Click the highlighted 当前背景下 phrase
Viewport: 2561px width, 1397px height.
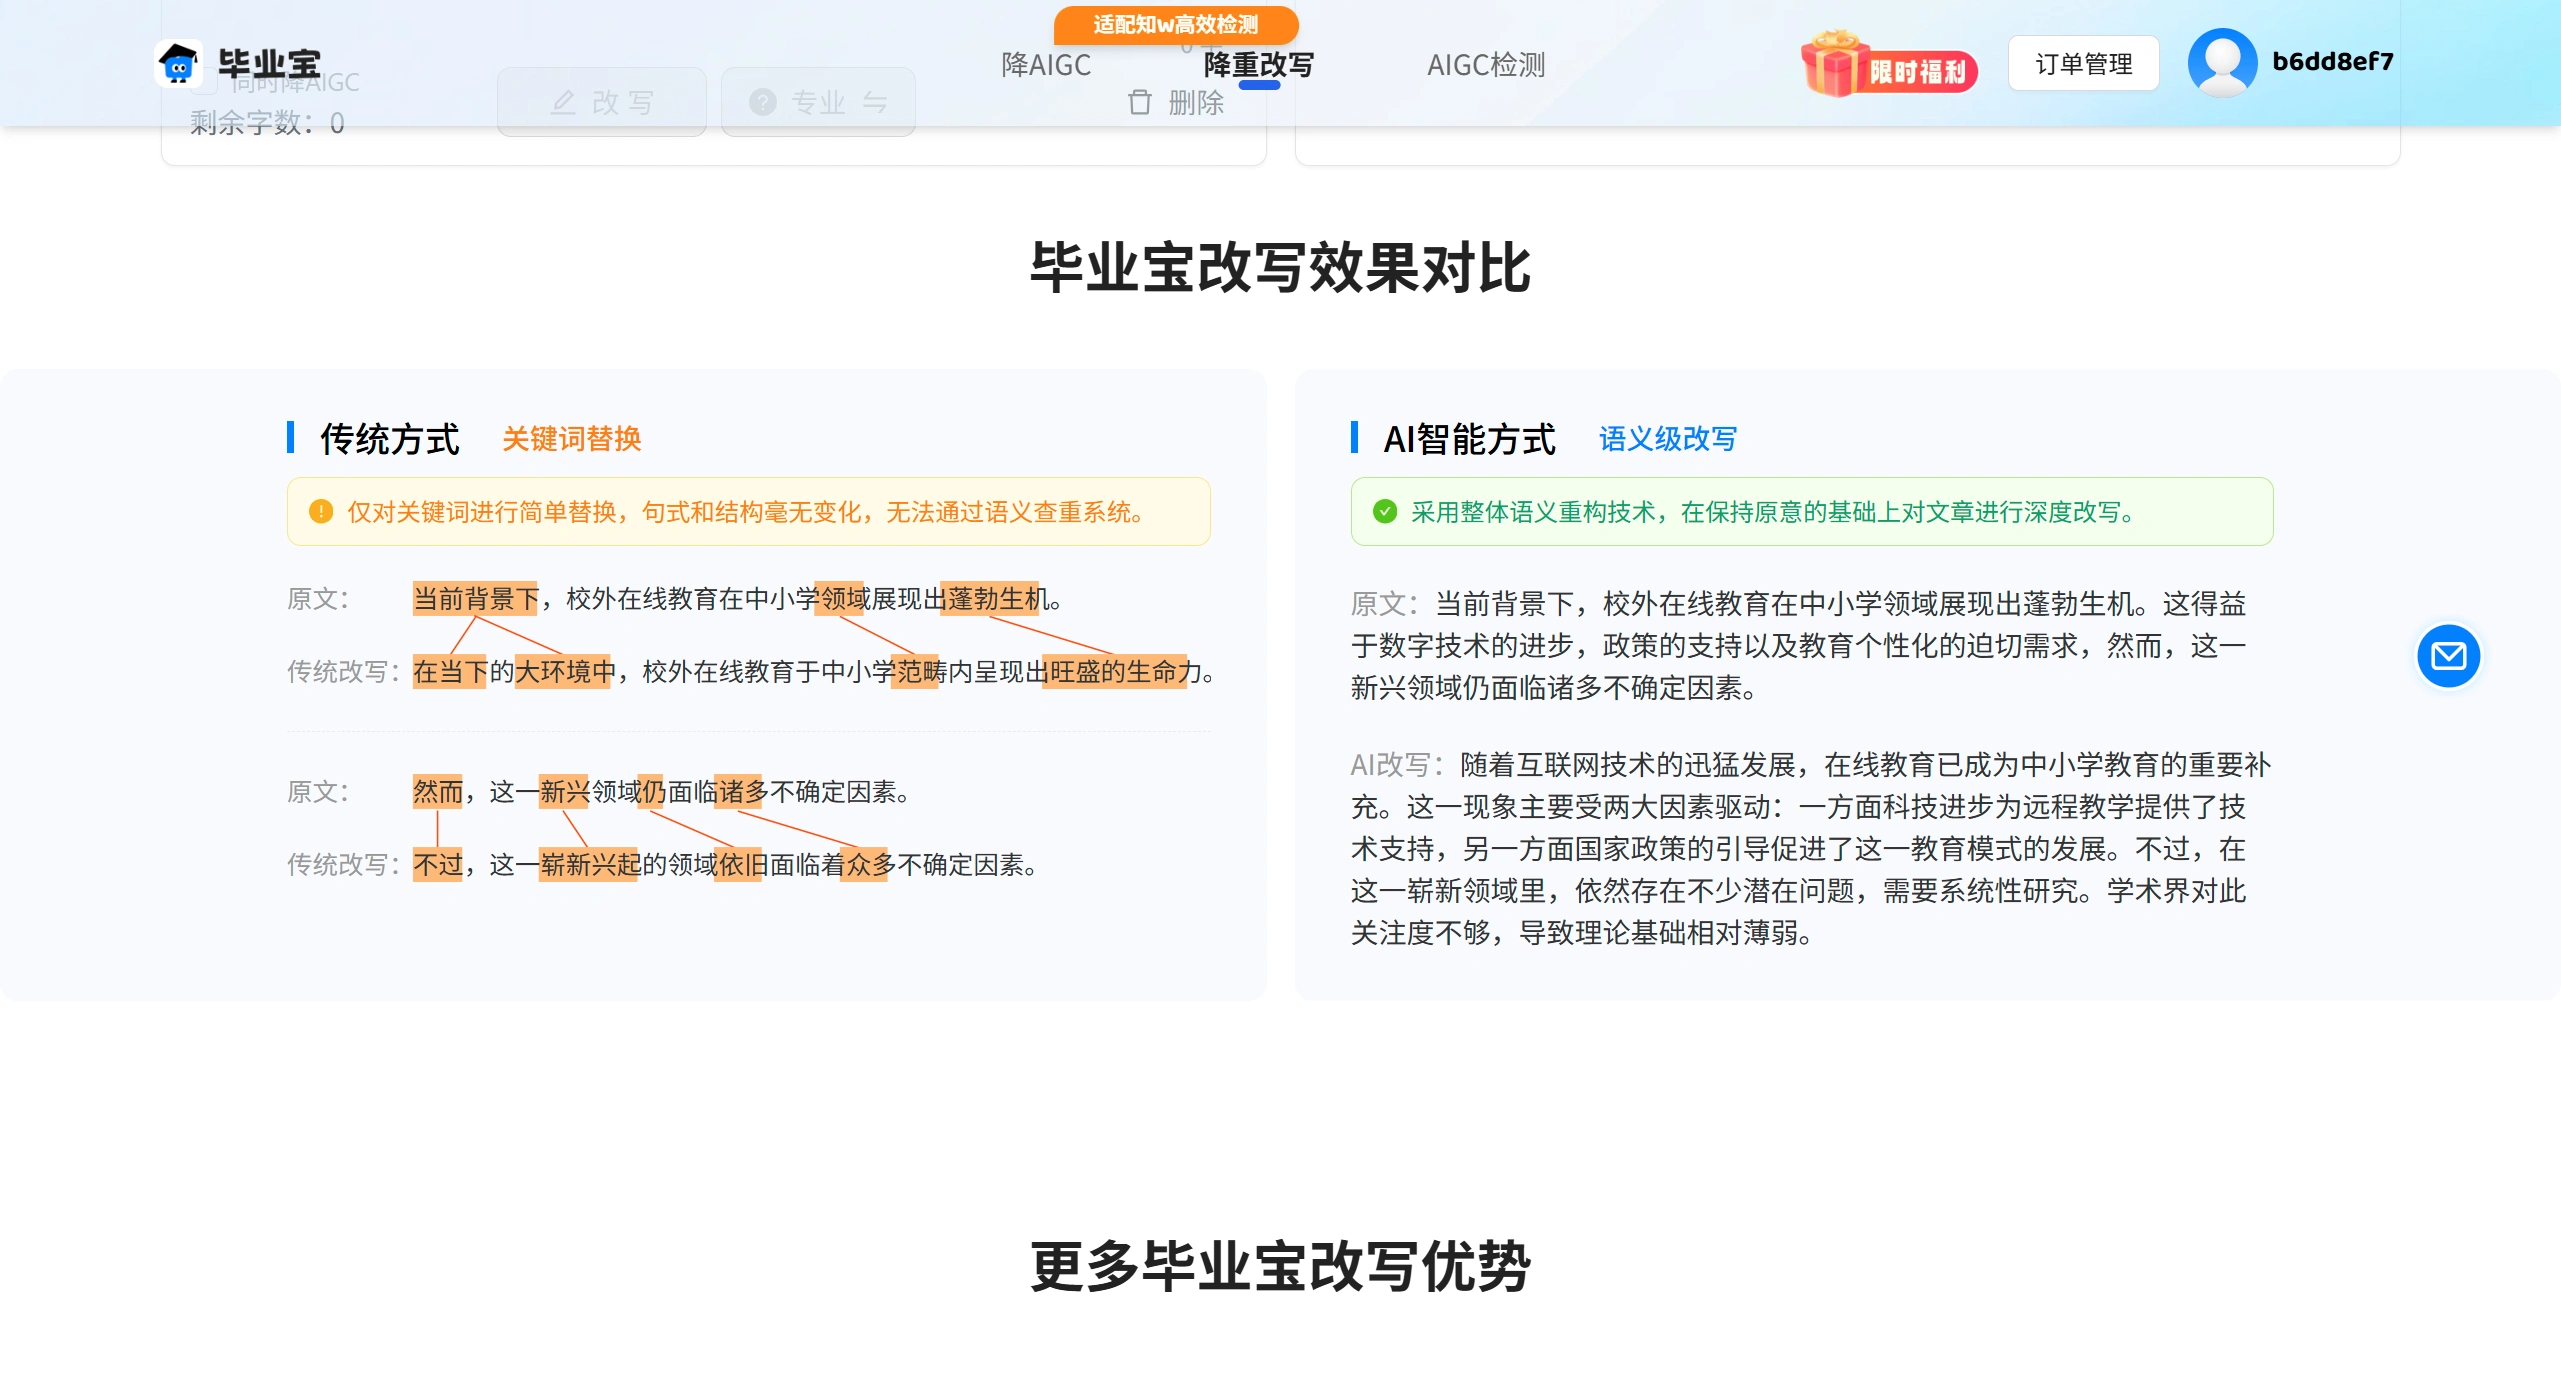coord(476,599)
